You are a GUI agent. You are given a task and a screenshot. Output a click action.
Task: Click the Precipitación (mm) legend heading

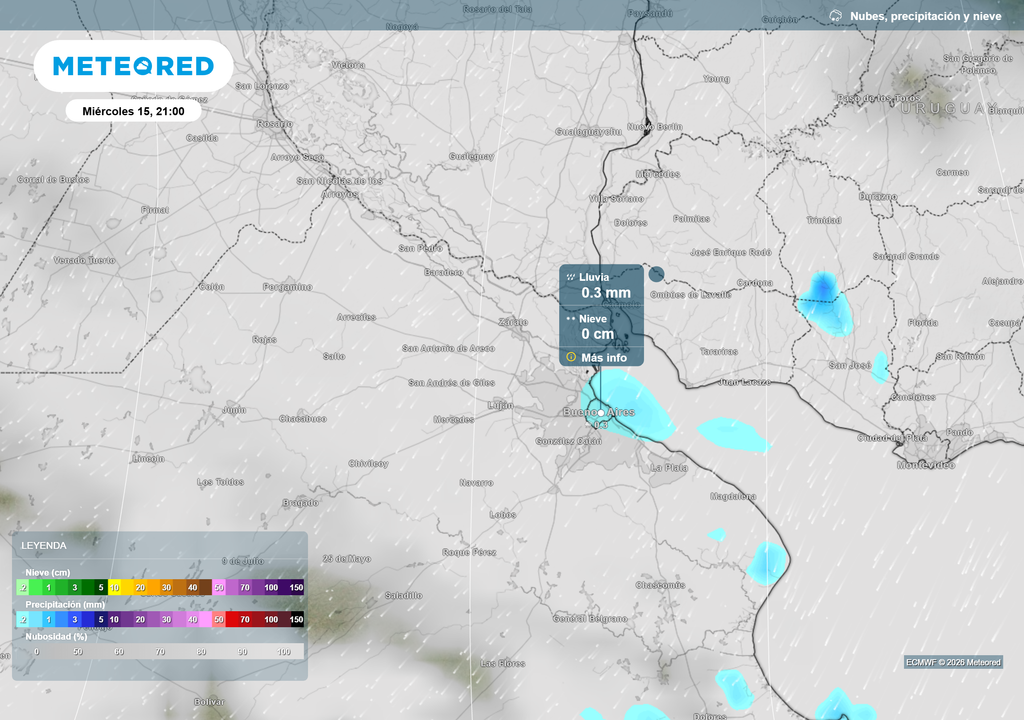65,604
